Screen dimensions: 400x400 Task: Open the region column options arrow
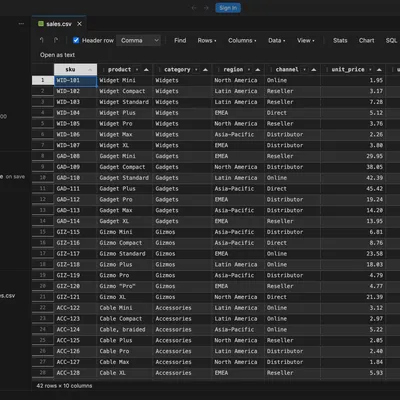point(249,70)
